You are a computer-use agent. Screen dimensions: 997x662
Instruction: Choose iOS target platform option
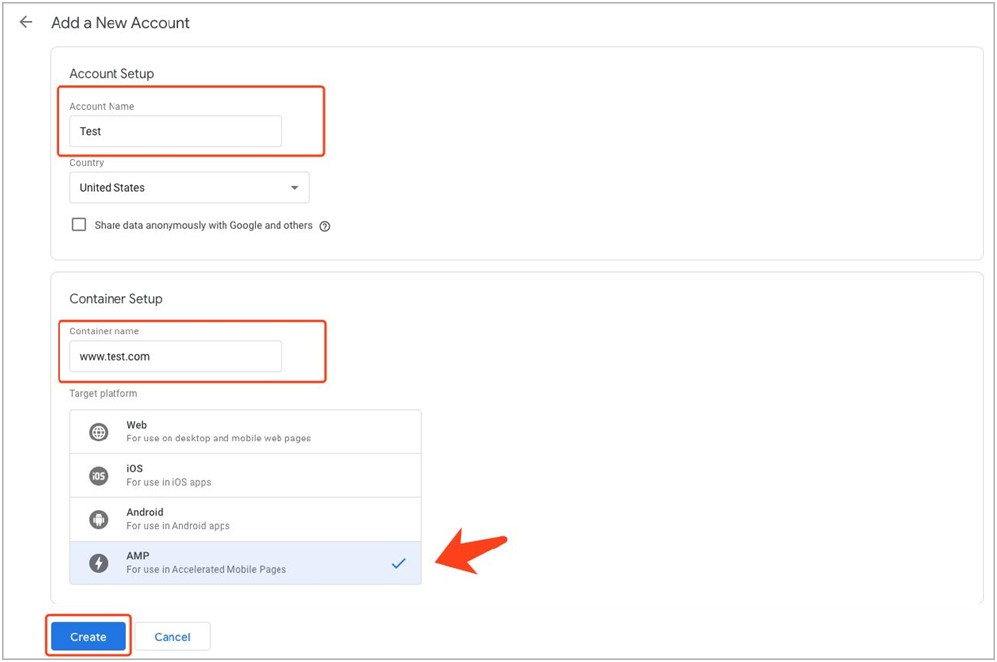245,476
